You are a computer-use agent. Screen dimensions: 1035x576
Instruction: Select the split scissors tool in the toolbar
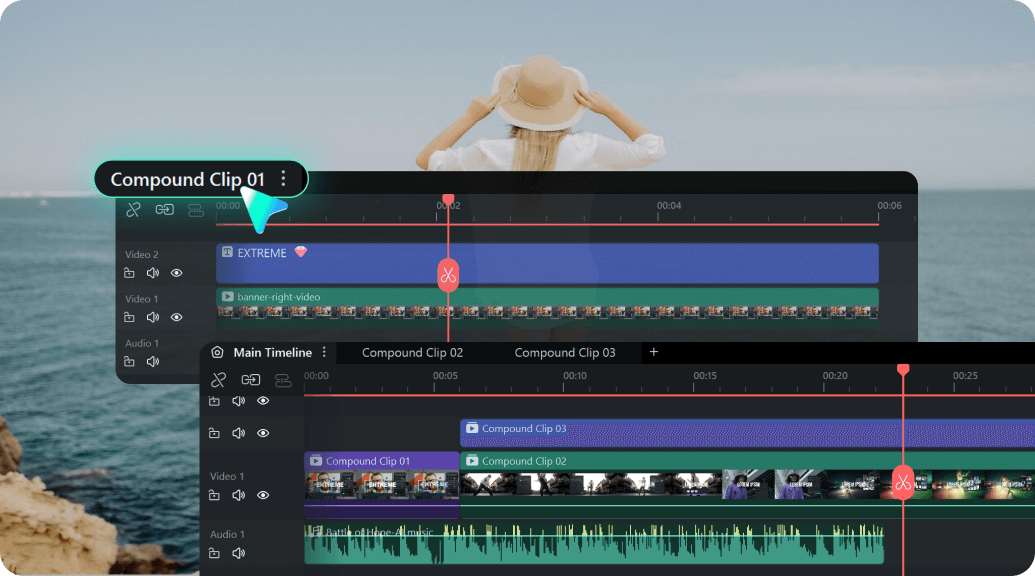[x=132, y=210]
